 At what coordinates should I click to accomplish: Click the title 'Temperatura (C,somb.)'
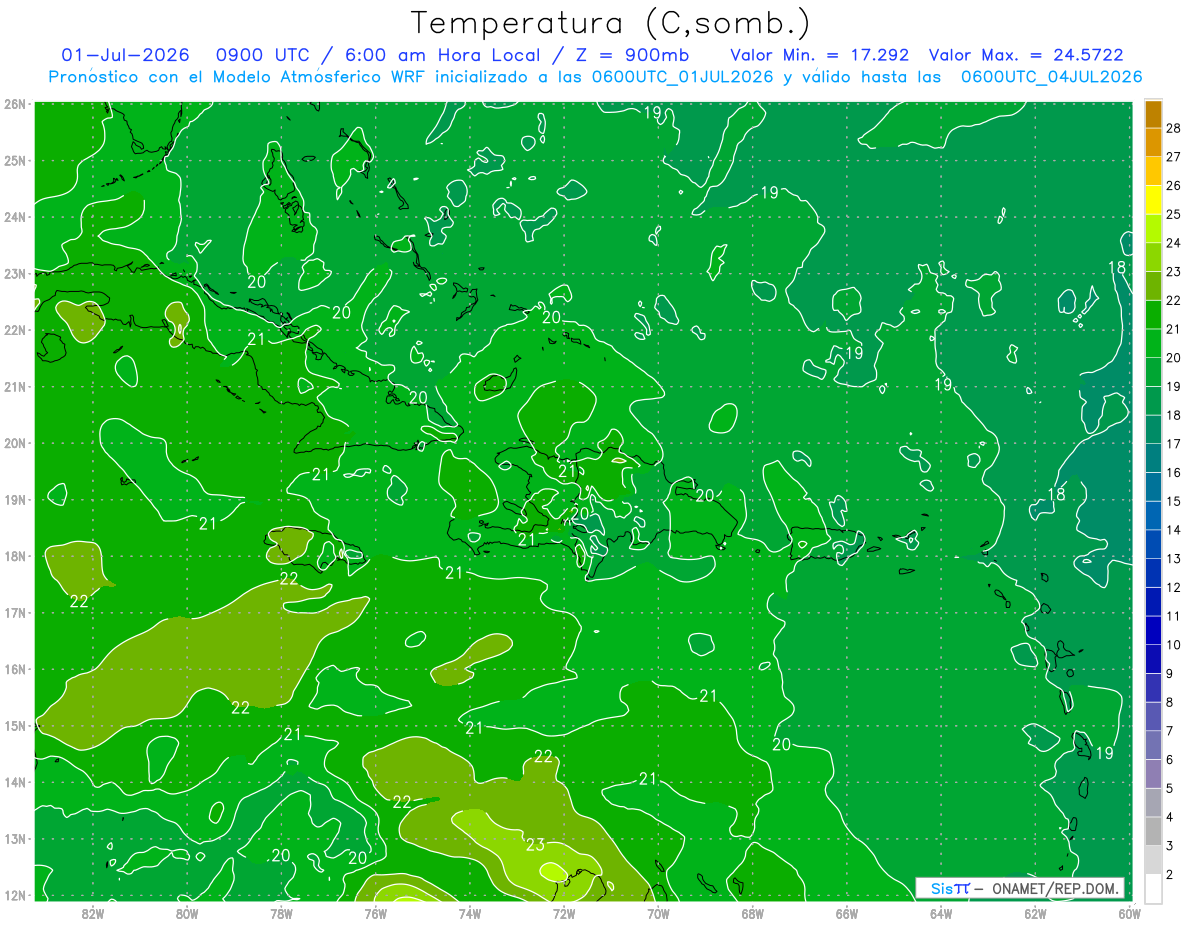[611, 24]
